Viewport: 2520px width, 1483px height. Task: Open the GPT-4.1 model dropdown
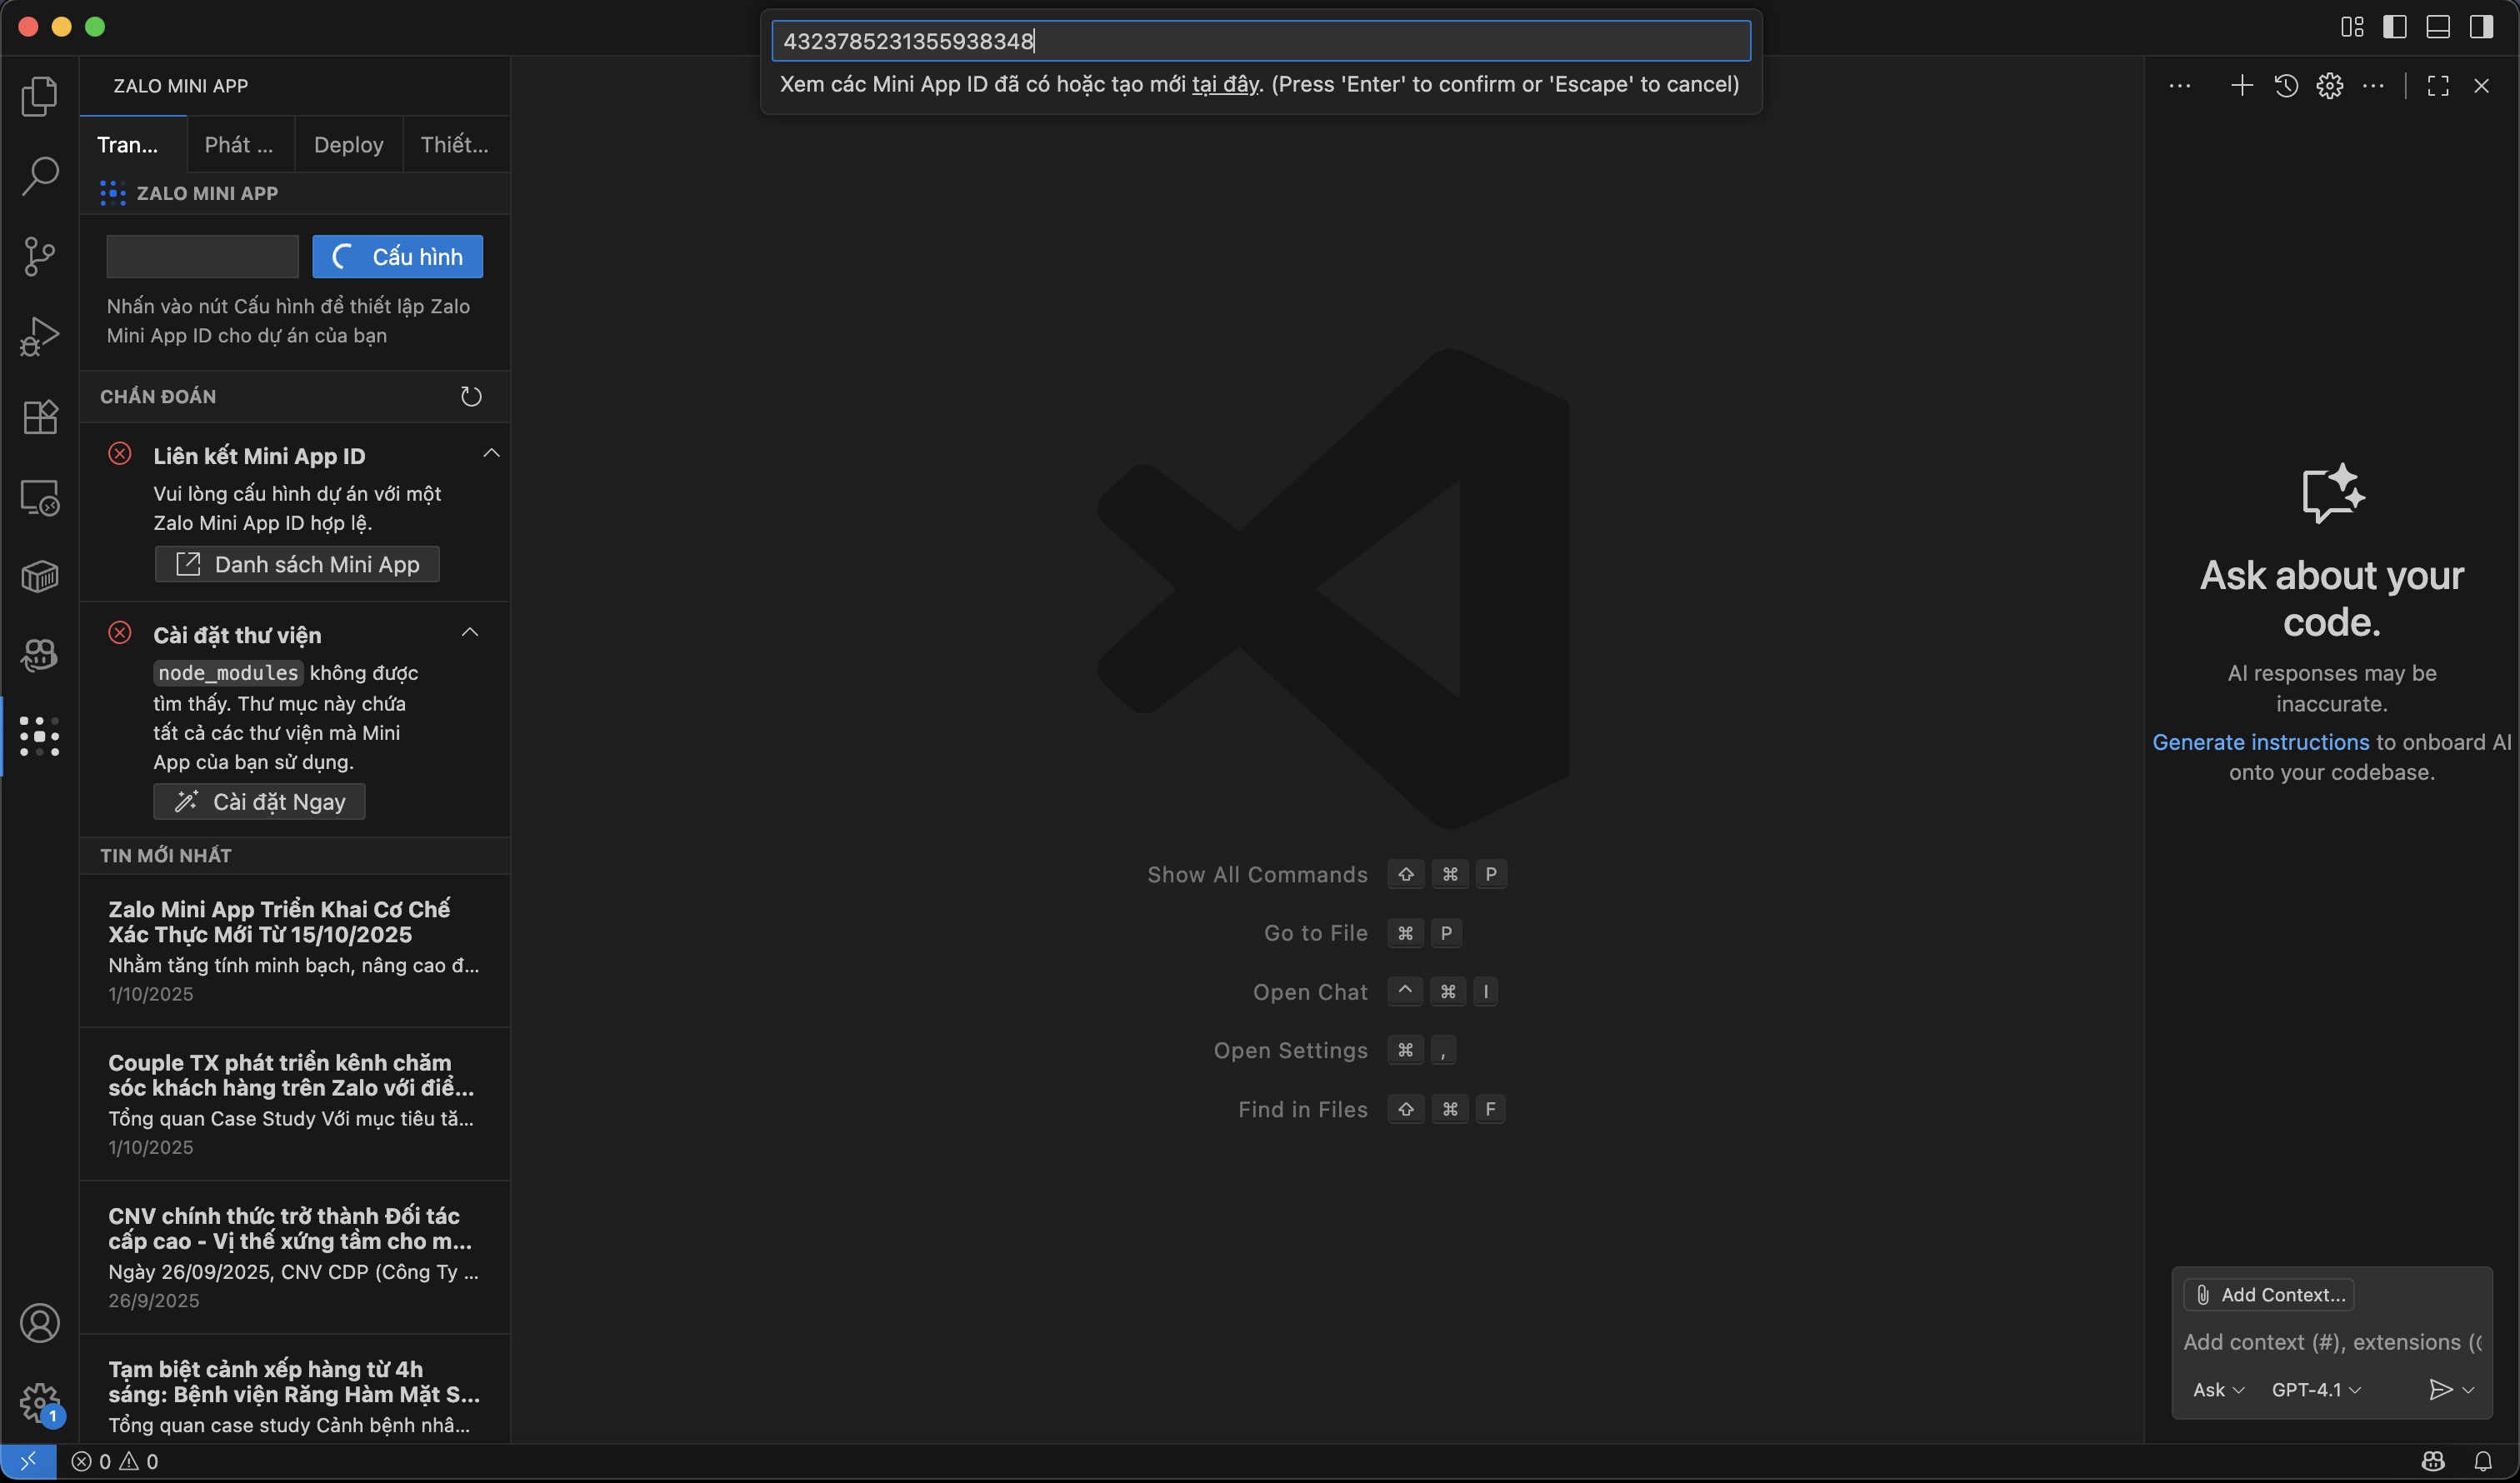2314,1389
